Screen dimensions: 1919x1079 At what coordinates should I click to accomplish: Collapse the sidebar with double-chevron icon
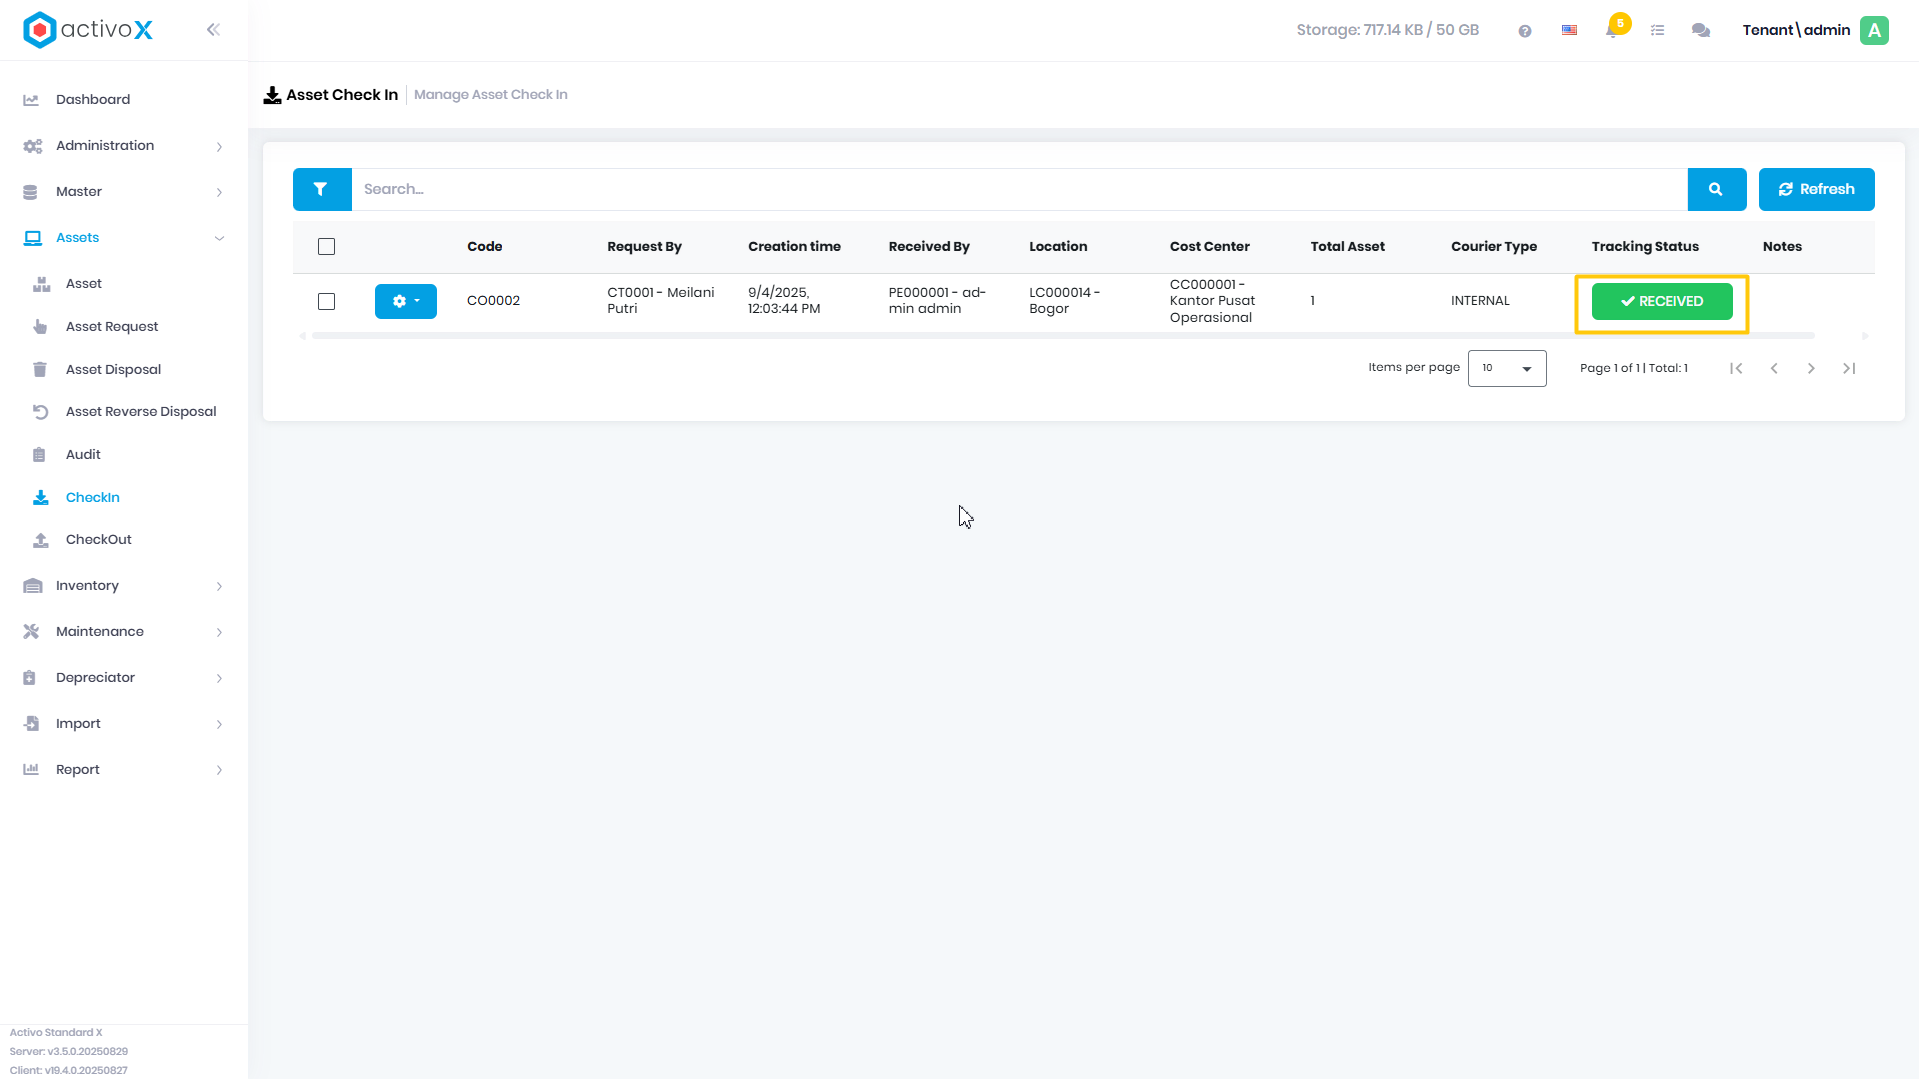(x=213, y=30)
